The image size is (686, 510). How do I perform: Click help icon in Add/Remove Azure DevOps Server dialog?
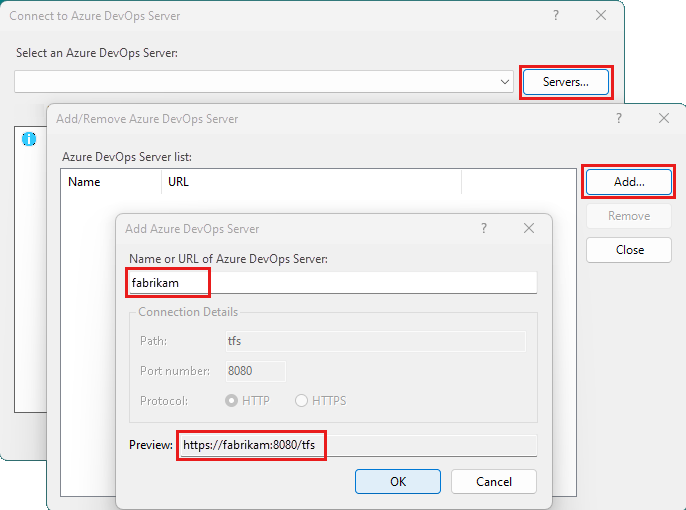tap(619, 118)
